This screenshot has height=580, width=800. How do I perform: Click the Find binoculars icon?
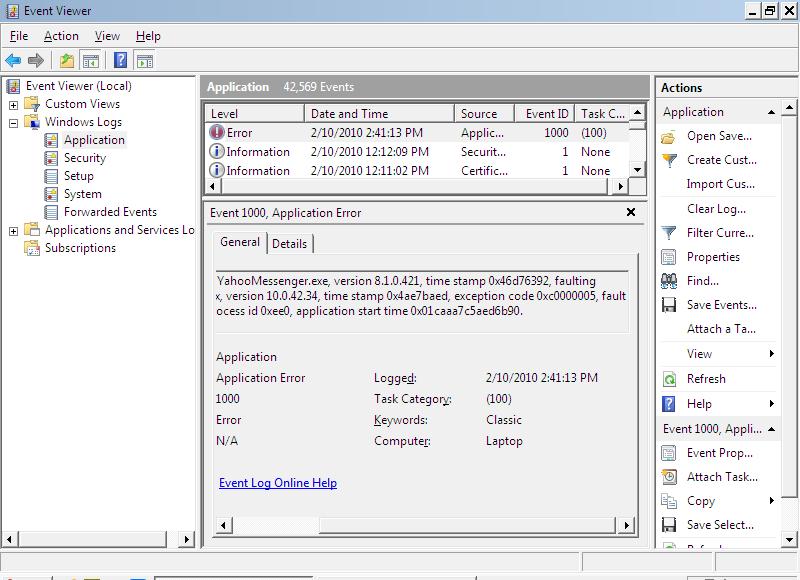pos(669,281)
